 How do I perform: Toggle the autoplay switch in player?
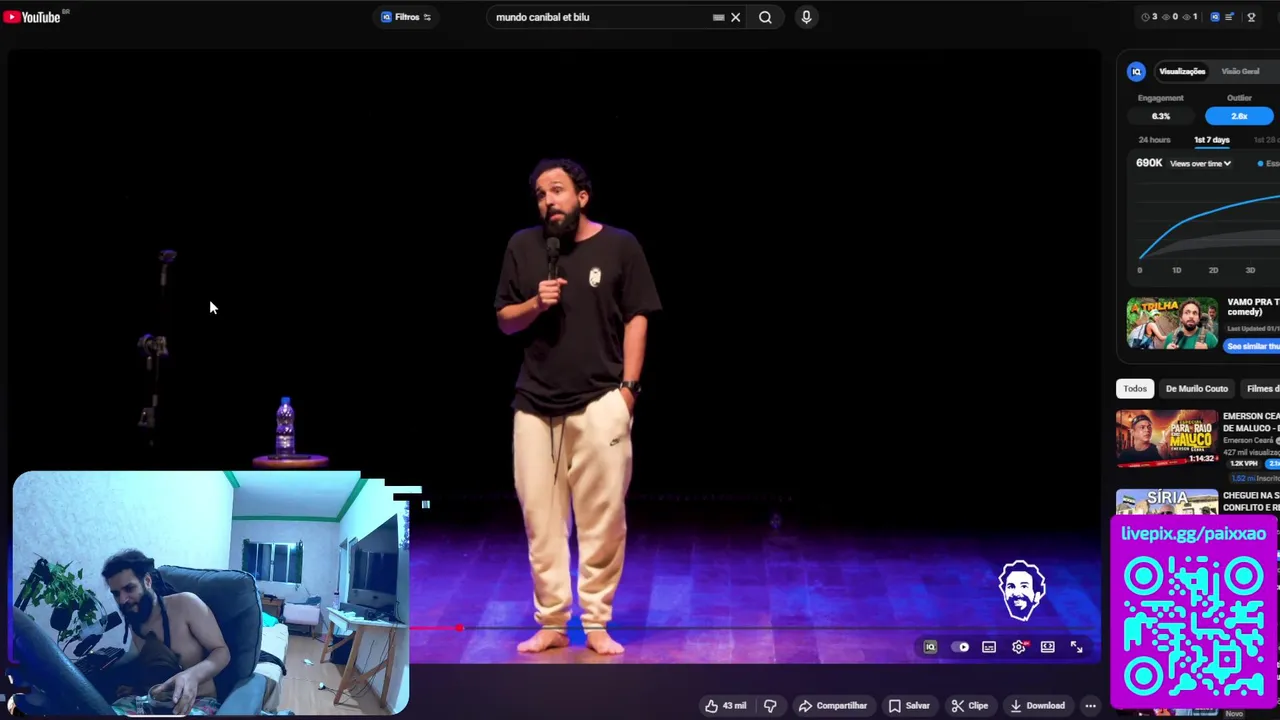(x=959, y=647)
